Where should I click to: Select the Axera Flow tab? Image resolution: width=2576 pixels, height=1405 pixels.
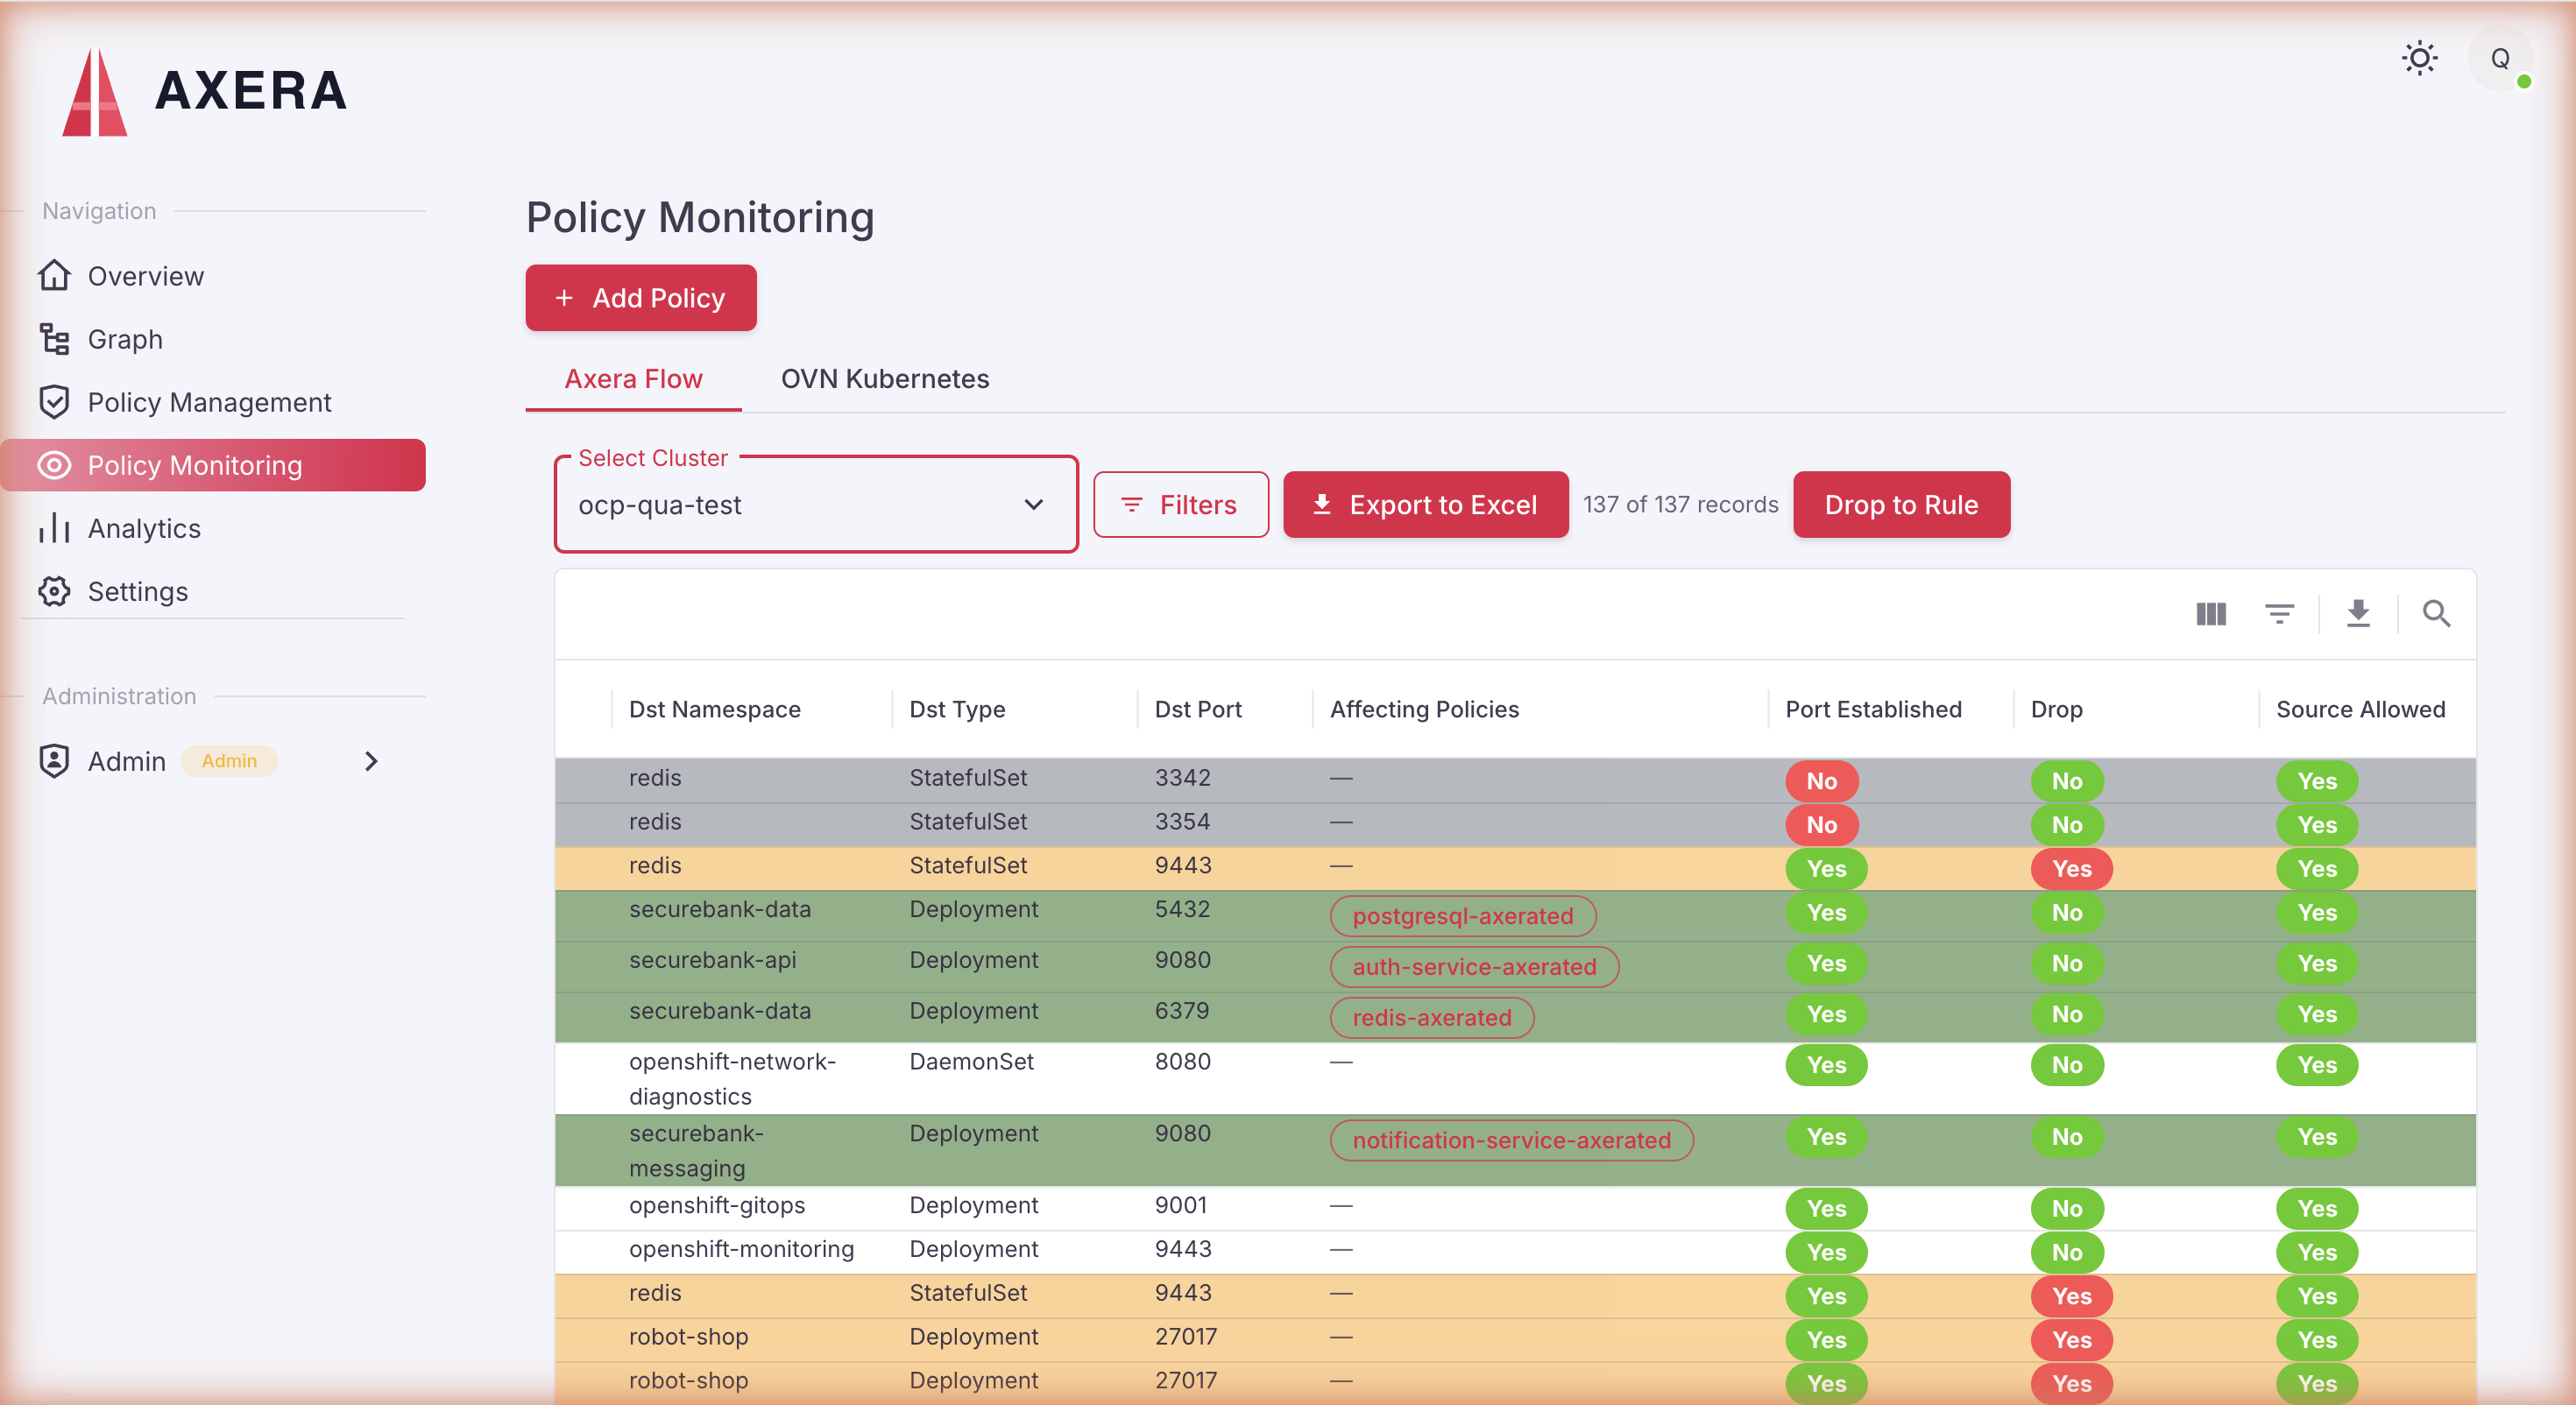633,379
